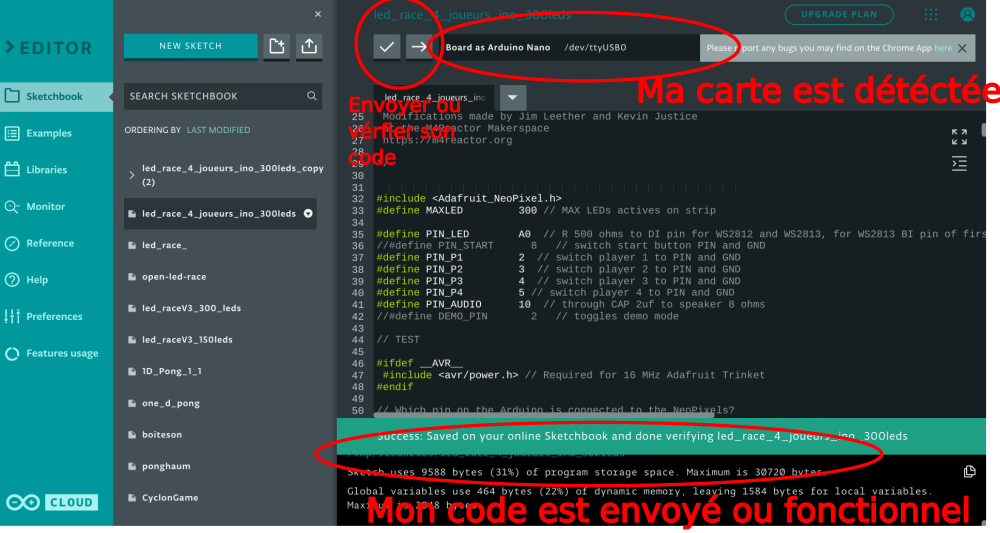
Task: Change ordering by Last Modified
Action: pyautogui.click(x=218, y=130)
